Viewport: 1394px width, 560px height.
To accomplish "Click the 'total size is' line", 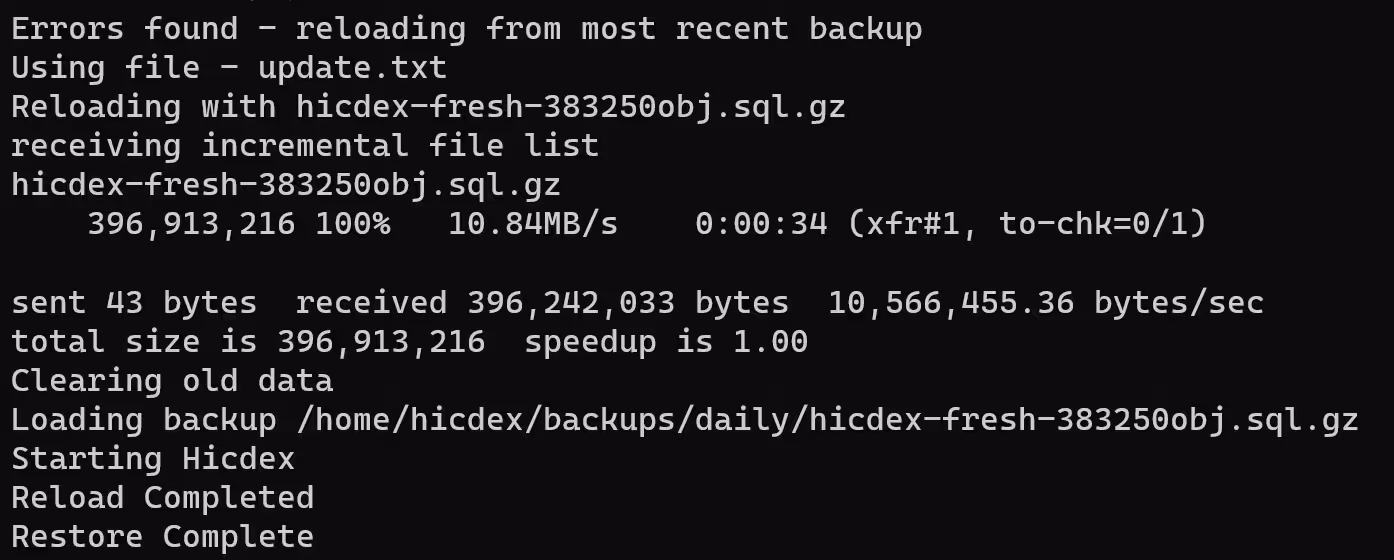I will (x=248, y=341).
